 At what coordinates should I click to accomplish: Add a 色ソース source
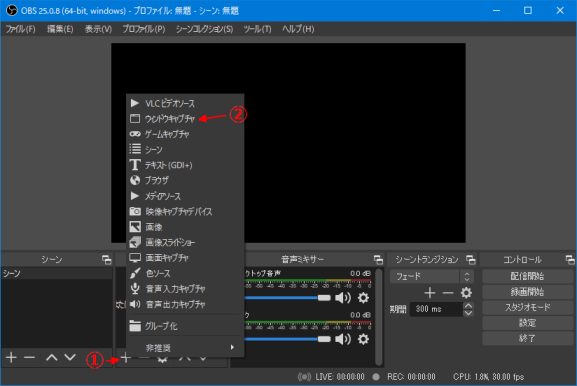coord(185,273)
